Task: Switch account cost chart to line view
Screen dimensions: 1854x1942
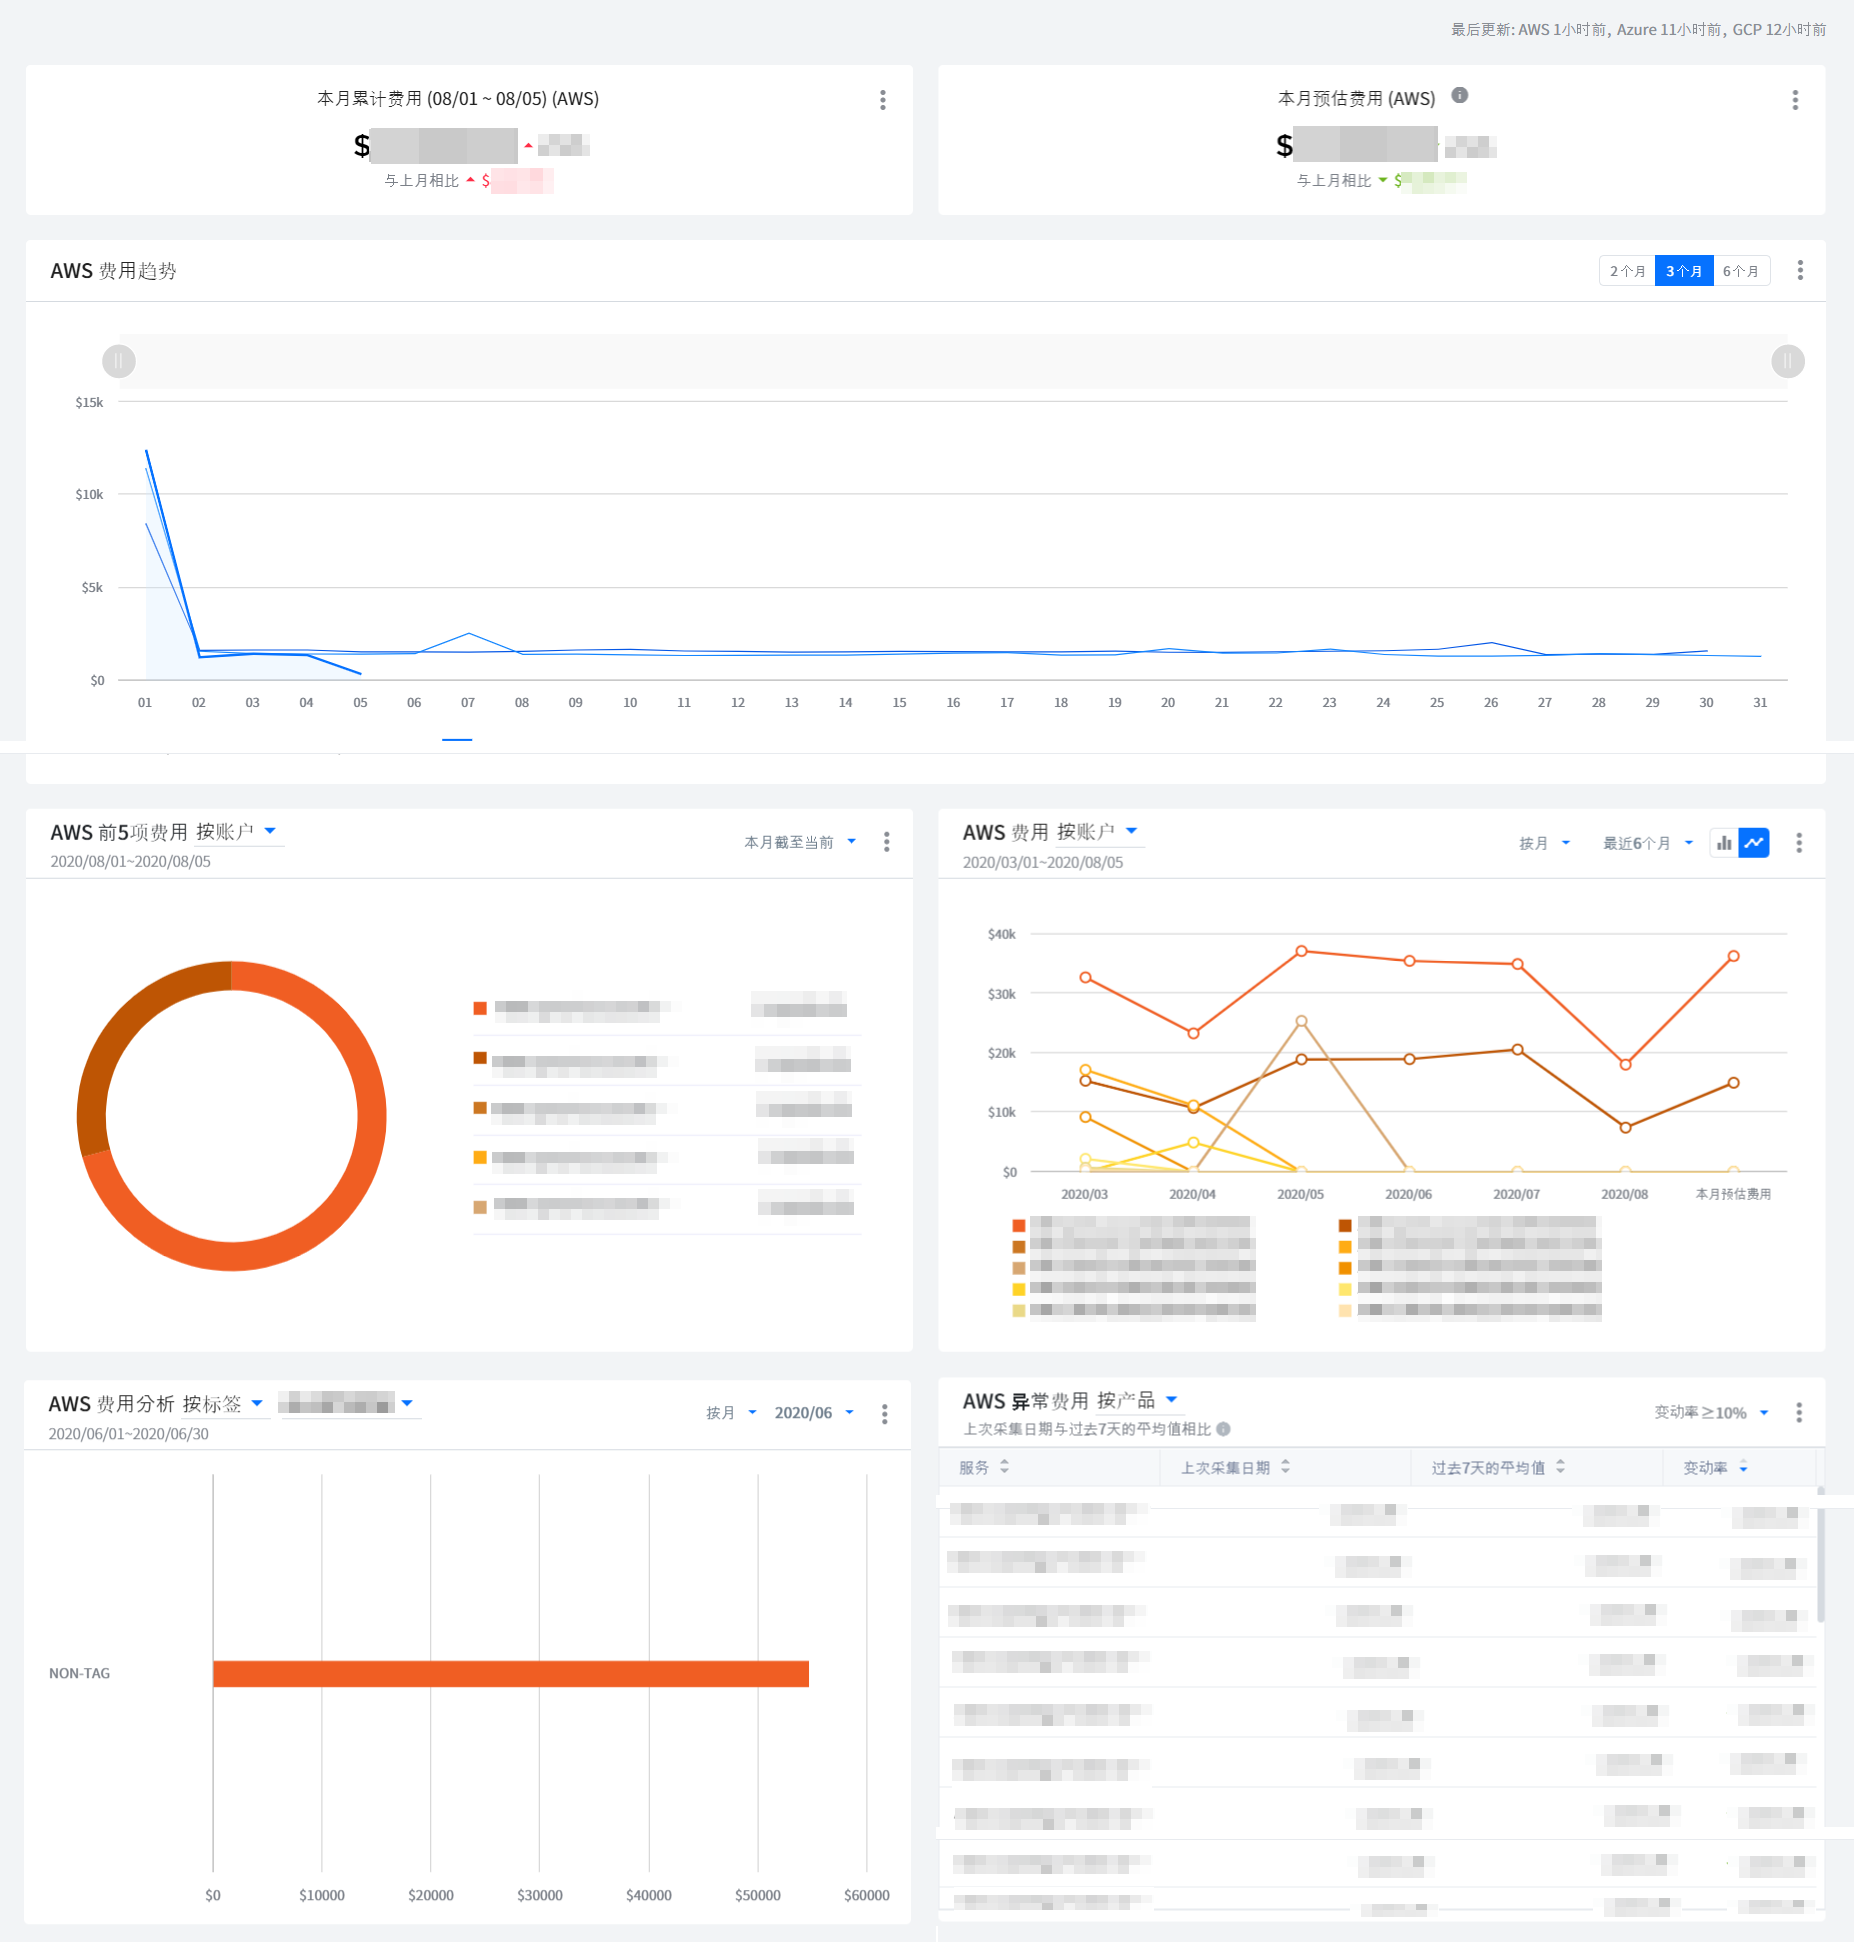Action: (x=1754, y=843)
